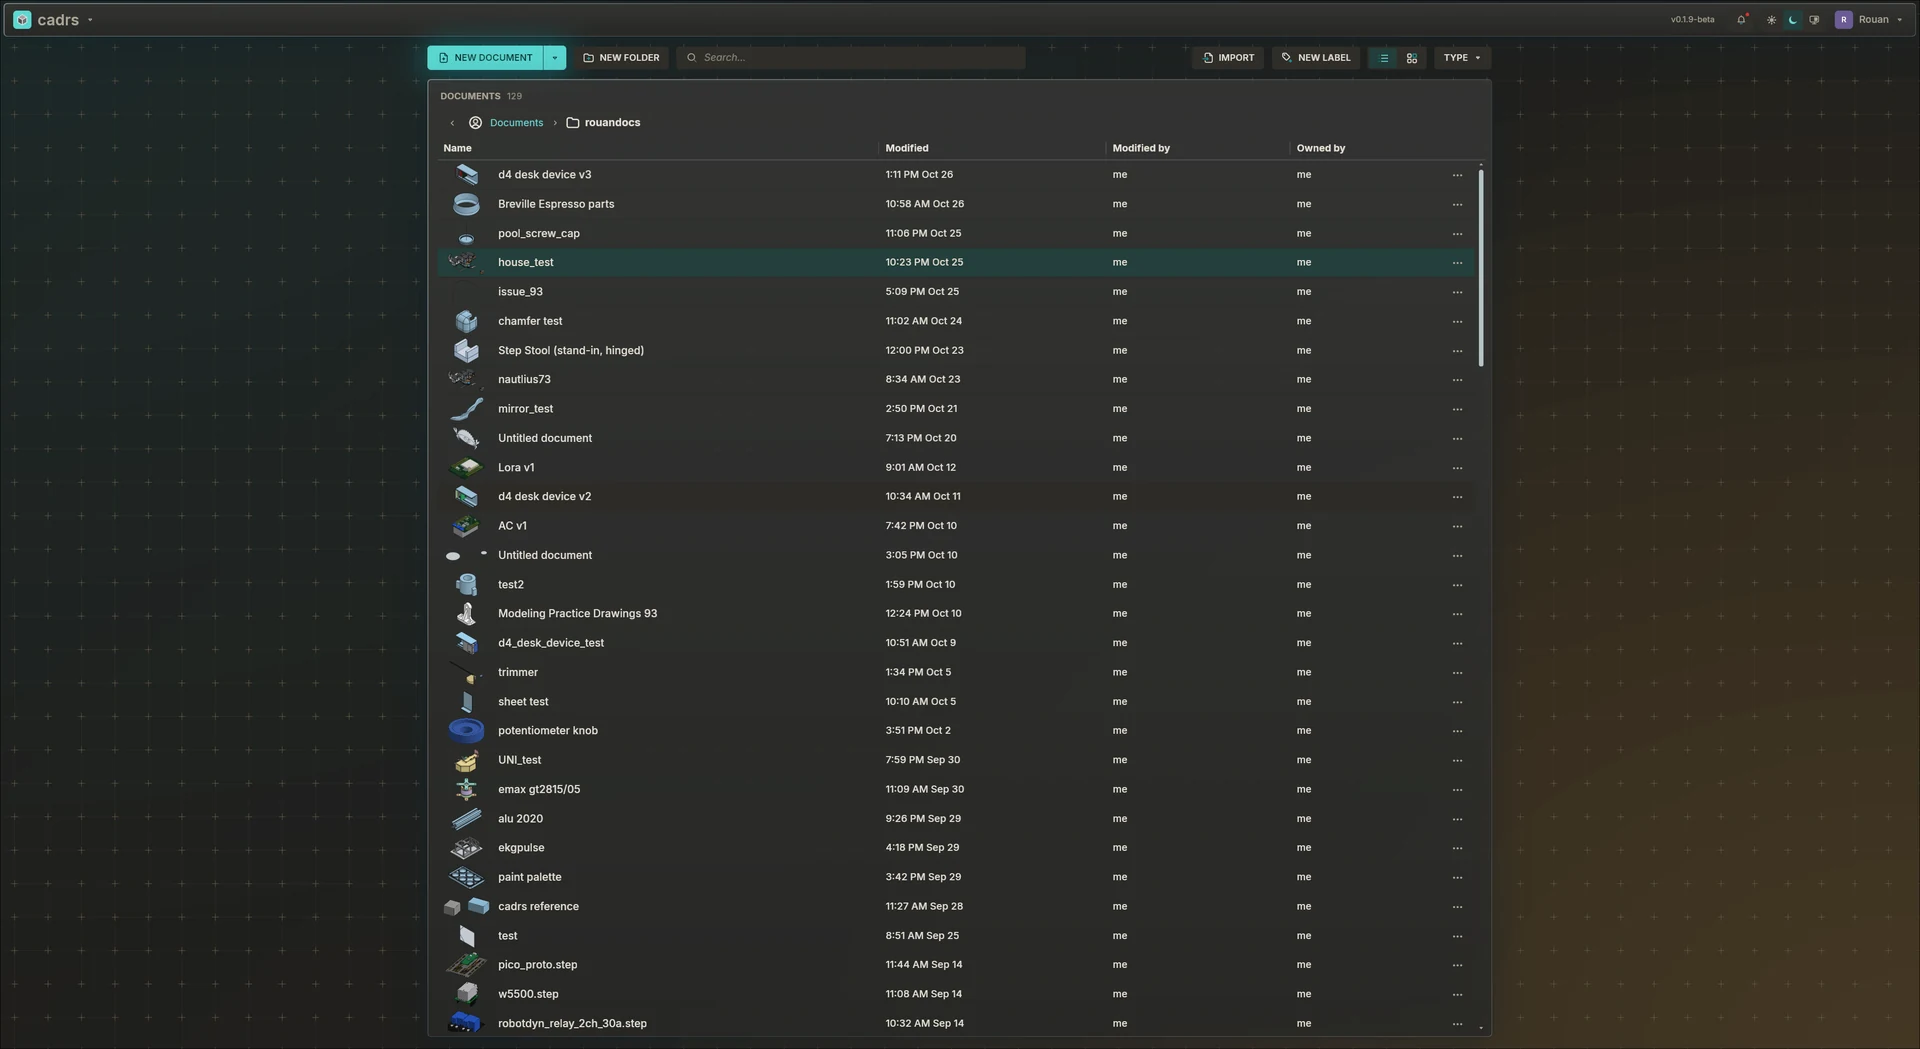The image size is (1920, 1049).
Task: Create a new document
Action: 485,58
